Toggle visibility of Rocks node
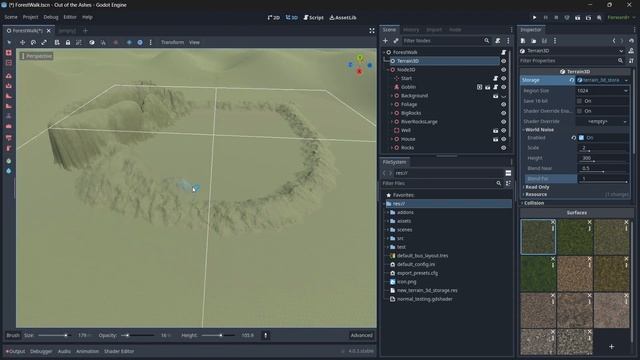This screenshot has width=640, height=360. pos(503,148)
